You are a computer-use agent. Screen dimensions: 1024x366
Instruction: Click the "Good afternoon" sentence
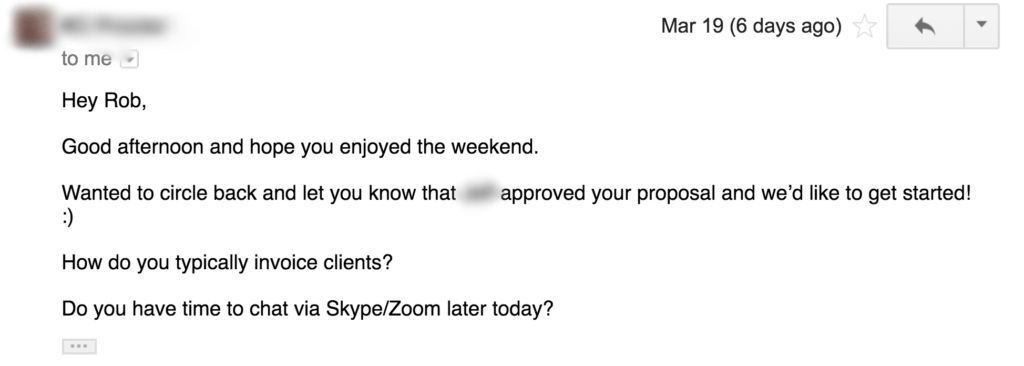[300, 147]
